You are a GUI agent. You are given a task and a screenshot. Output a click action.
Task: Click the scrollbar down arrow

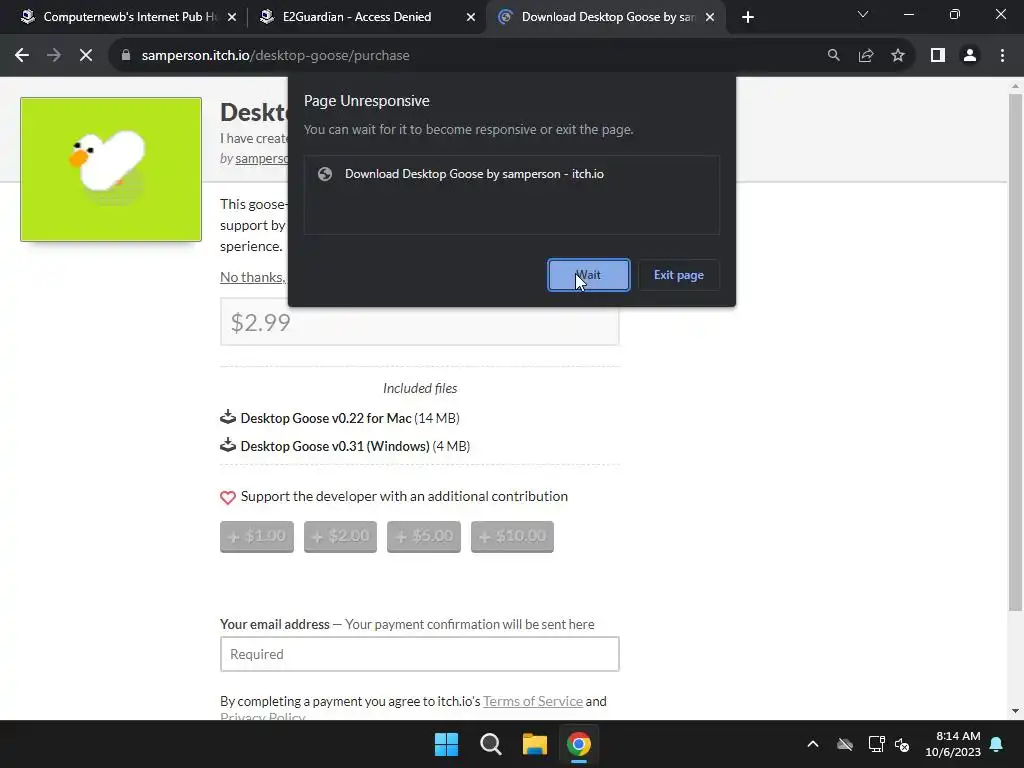coord(1015,711)
